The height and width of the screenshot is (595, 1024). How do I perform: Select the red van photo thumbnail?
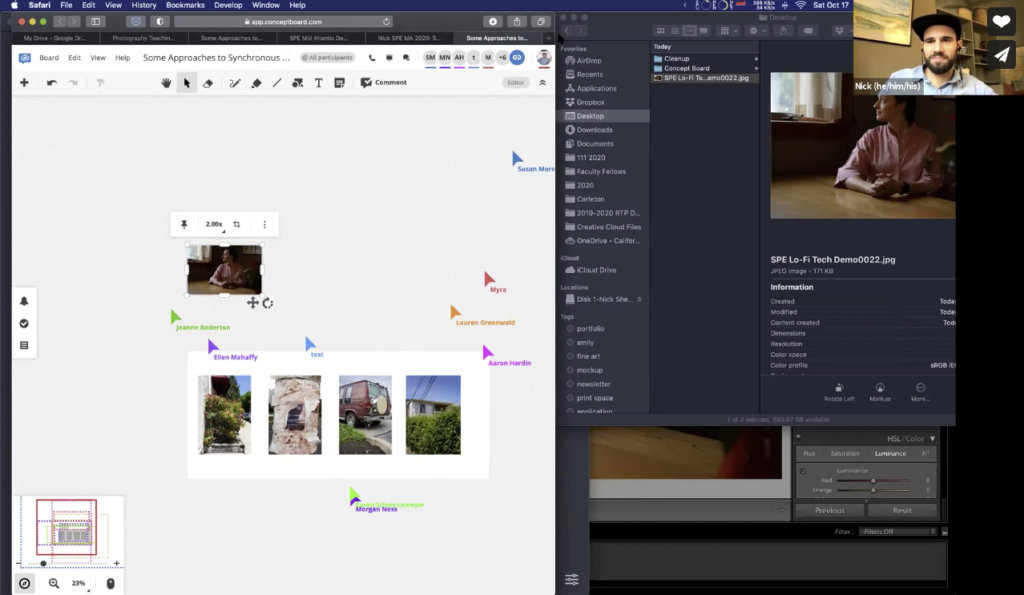click(x=365, y=415)
